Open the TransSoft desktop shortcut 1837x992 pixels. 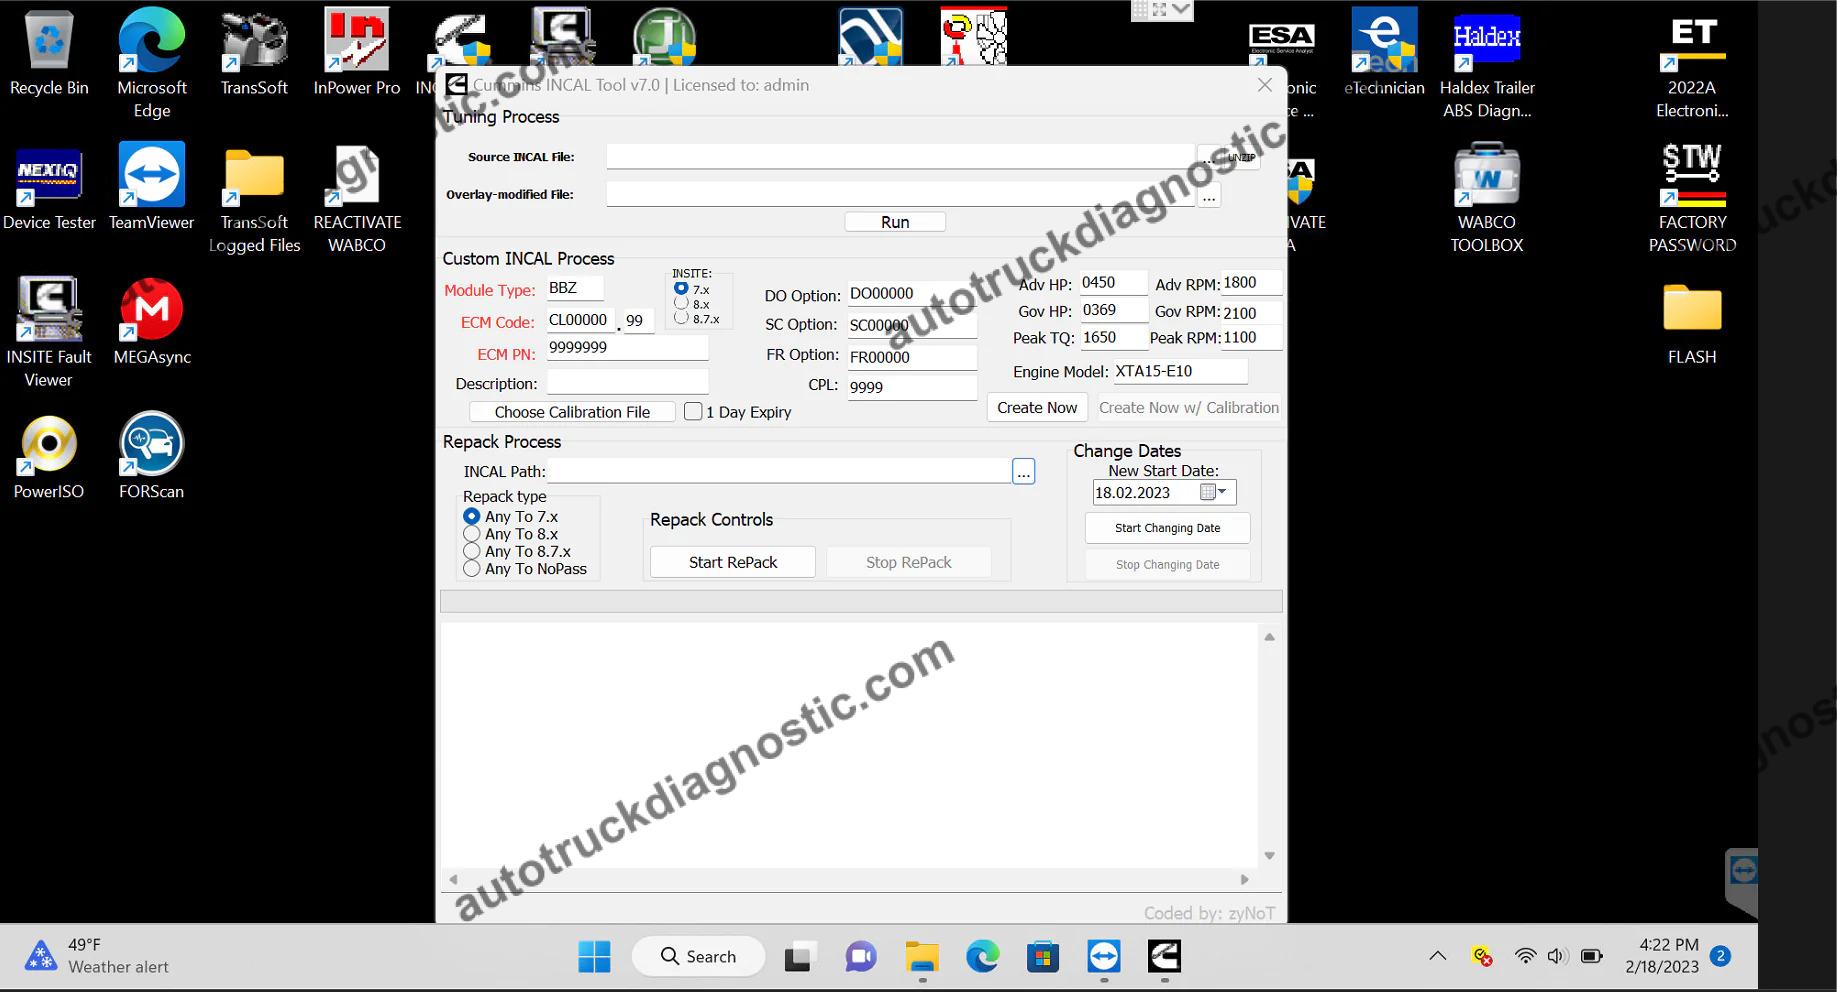pyautogui.click(x=254, y=53)
